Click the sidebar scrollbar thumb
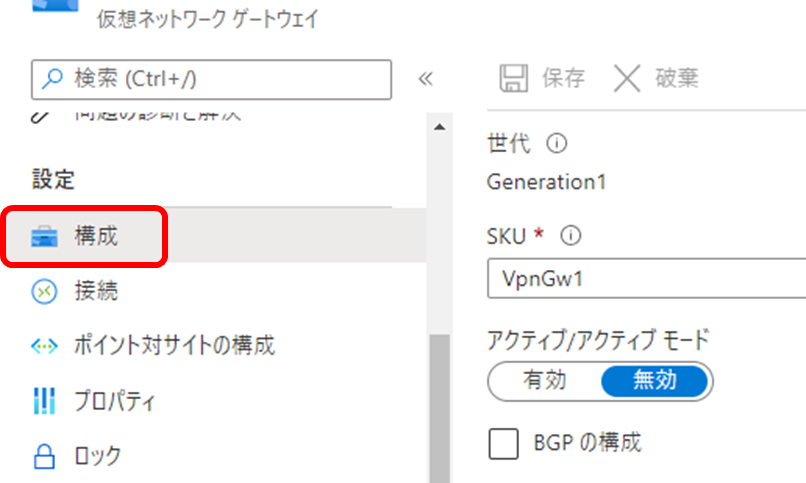 [439, 408]
